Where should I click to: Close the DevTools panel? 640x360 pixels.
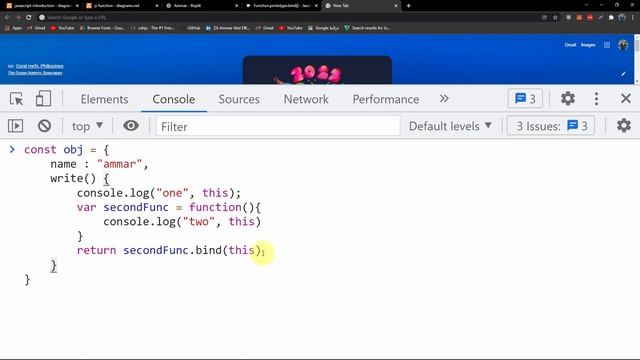626,99
